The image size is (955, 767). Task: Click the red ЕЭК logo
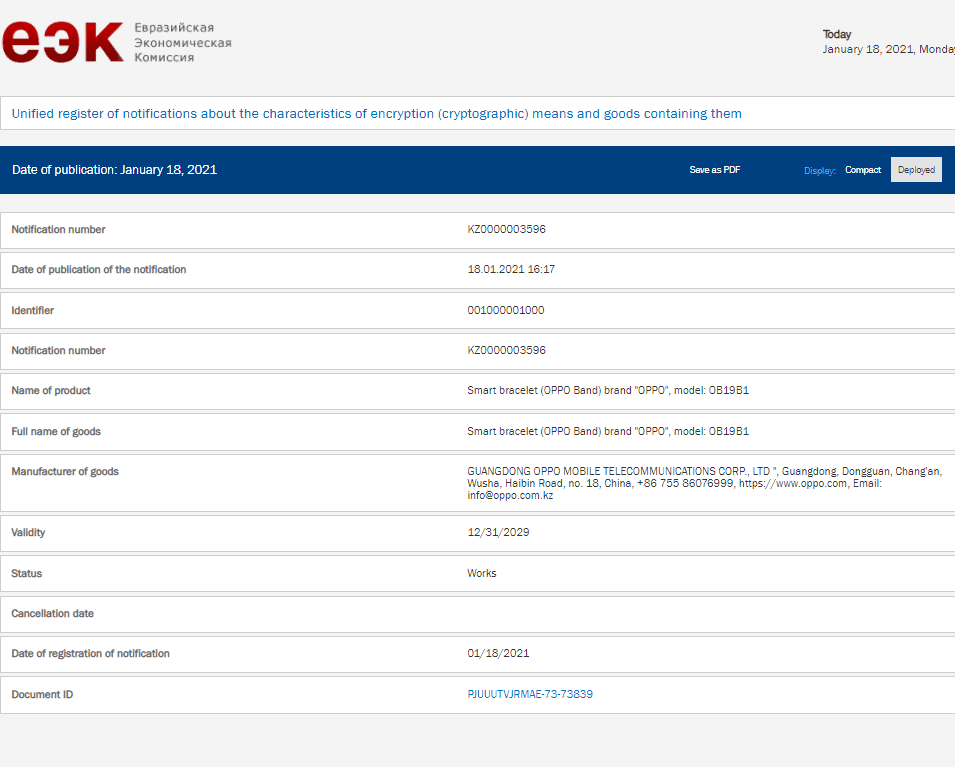click(62, 42)
